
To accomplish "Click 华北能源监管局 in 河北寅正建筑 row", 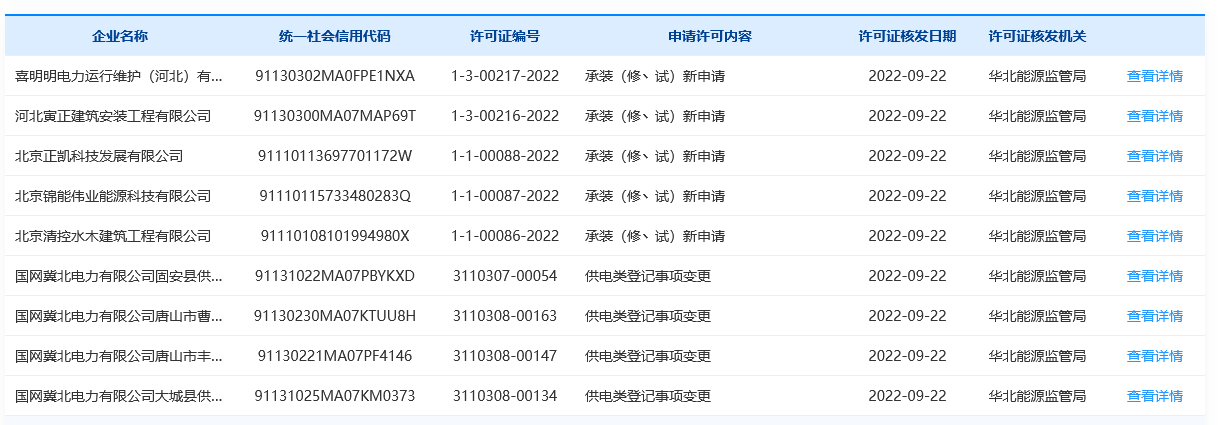I will coord(1037,116).
